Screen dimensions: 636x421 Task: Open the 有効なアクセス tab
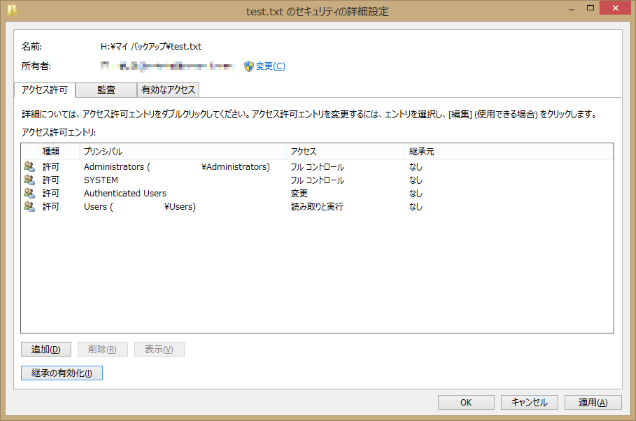168,90
